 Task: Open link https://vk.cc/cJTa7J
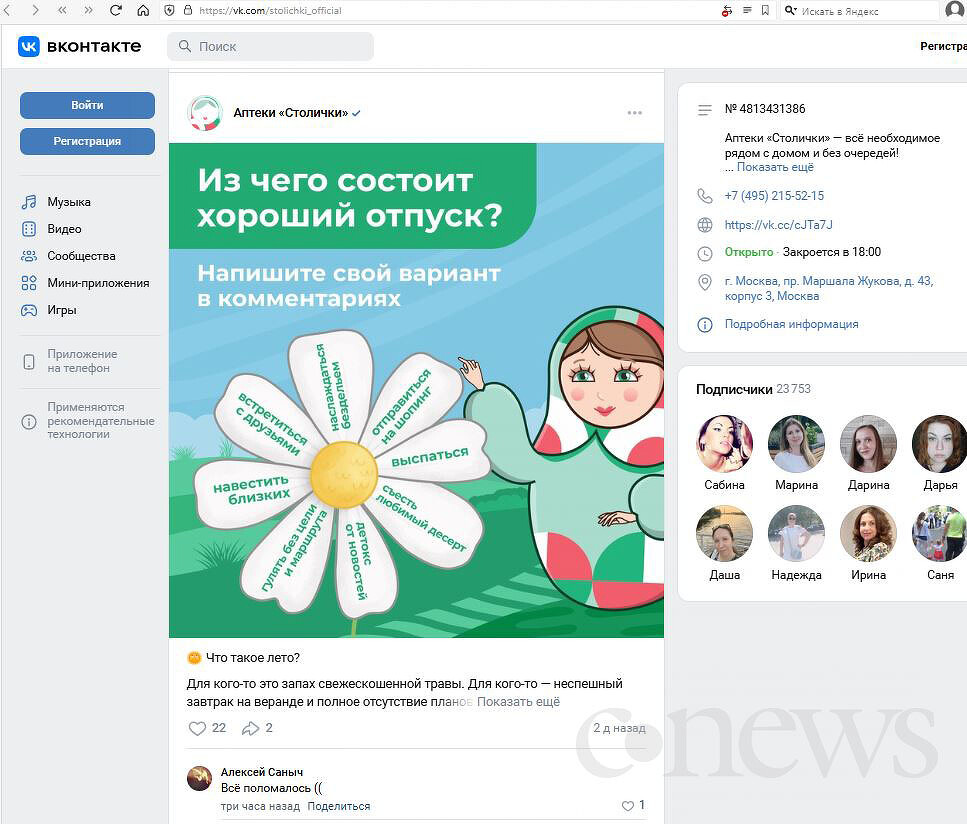[x=778, y=225]
